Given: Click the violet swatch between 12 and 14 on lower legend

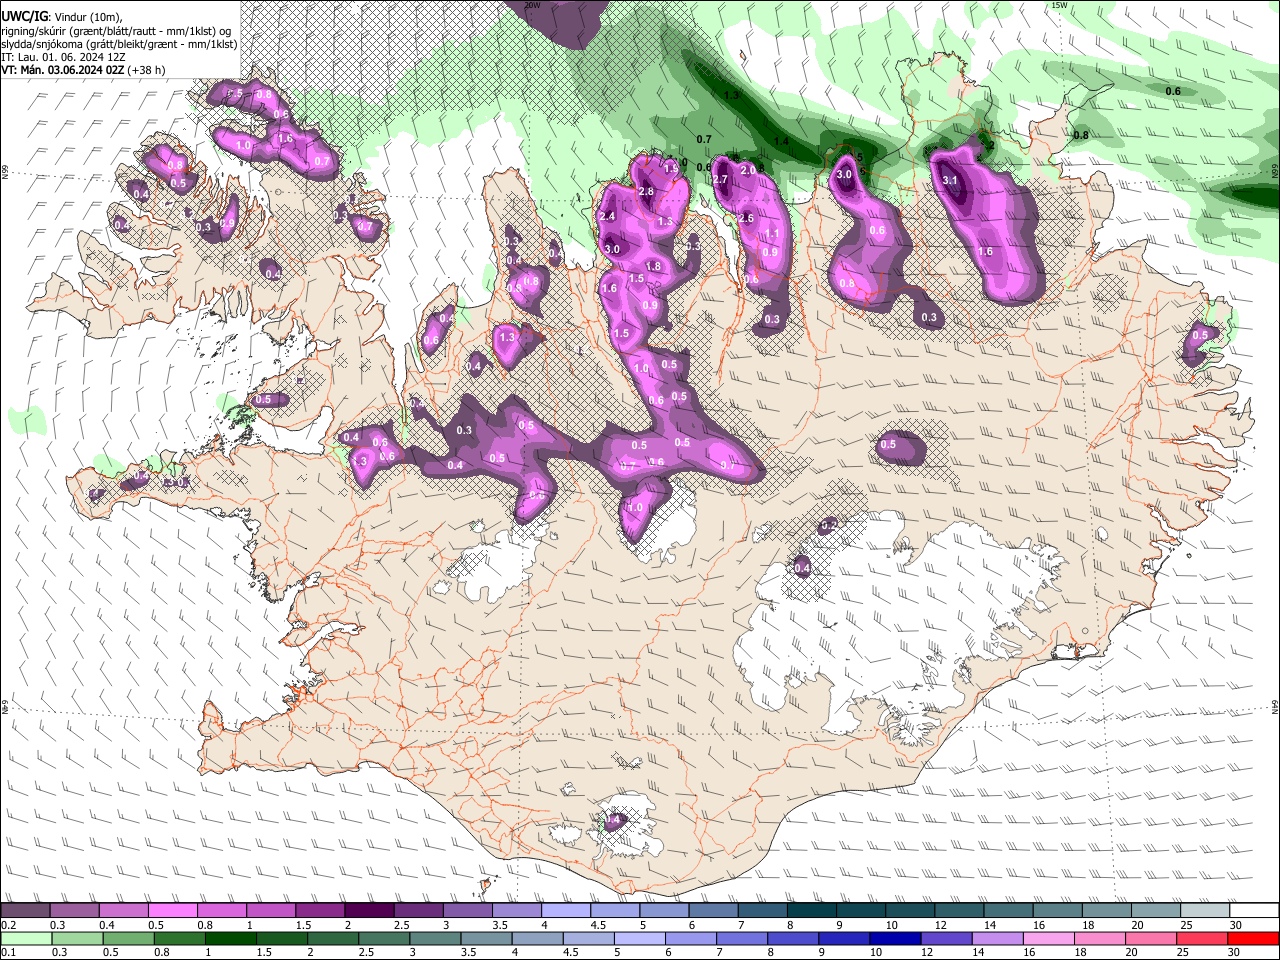Looking at the screenshot, I should click(x=946, y=939).
